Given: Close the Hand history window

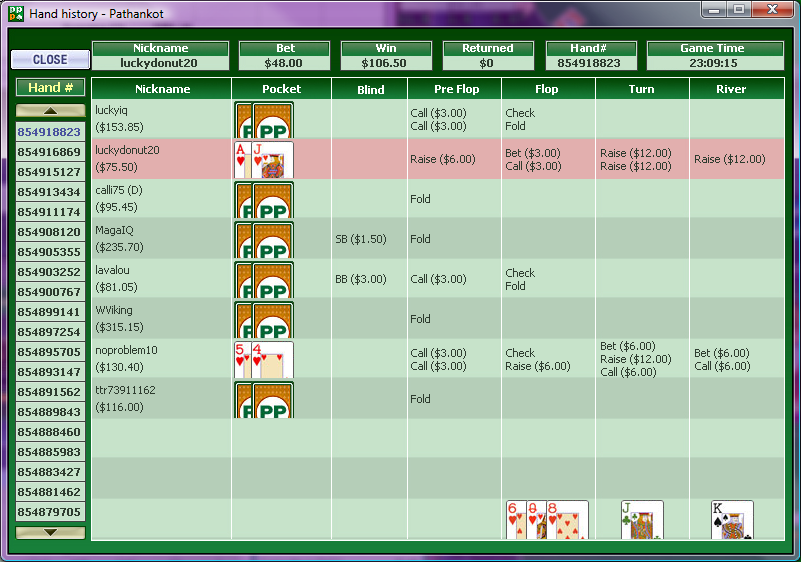Looking at the screenshot, I should pyautogui.click(x=773, y=9).
